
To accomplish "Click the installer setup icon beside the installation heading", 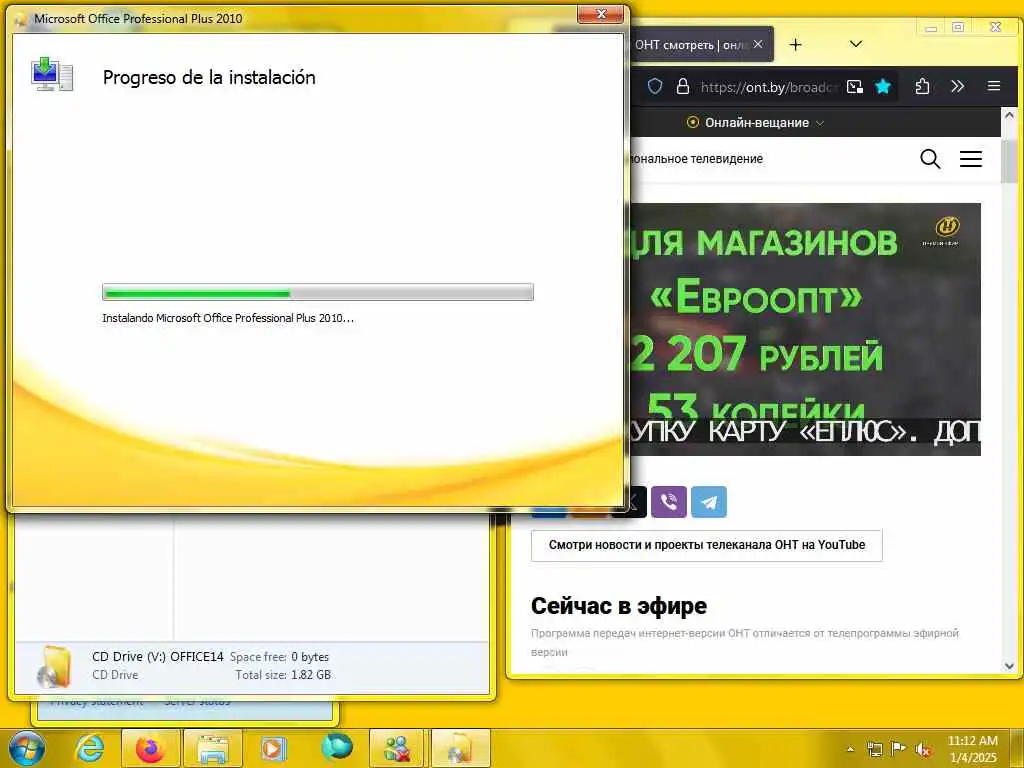I will 52,74.
